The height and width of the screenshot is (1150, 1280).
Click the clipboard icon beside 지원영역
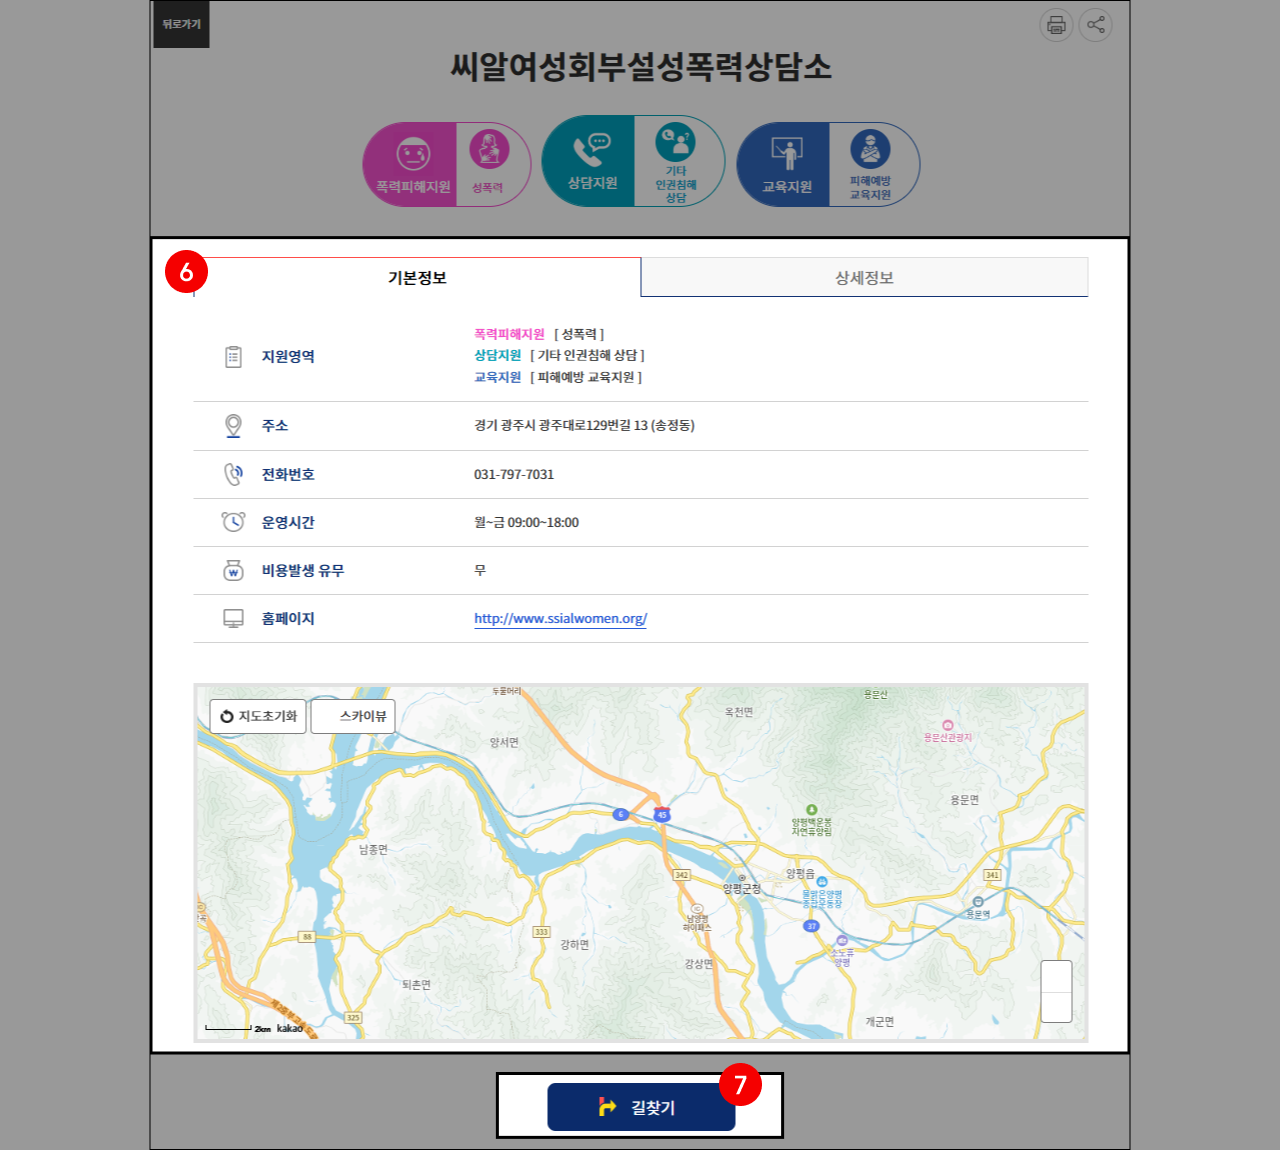pos(233,357)
